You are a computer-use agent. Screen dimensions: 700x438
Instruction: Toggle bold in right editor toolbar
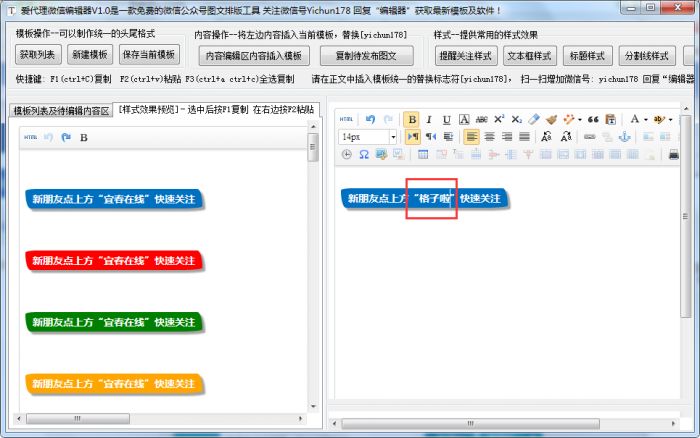[412, 119]
